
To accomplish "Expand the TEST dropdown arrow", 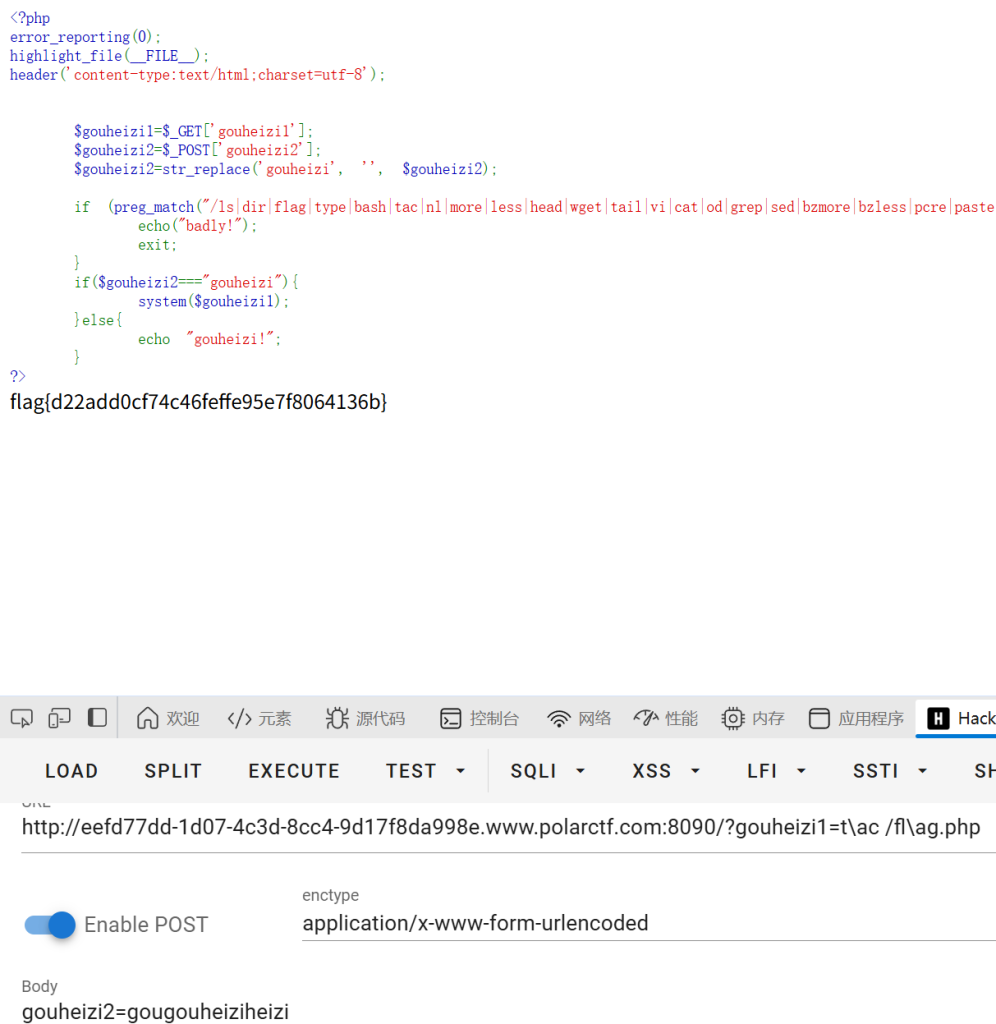I will coord(460,771).
